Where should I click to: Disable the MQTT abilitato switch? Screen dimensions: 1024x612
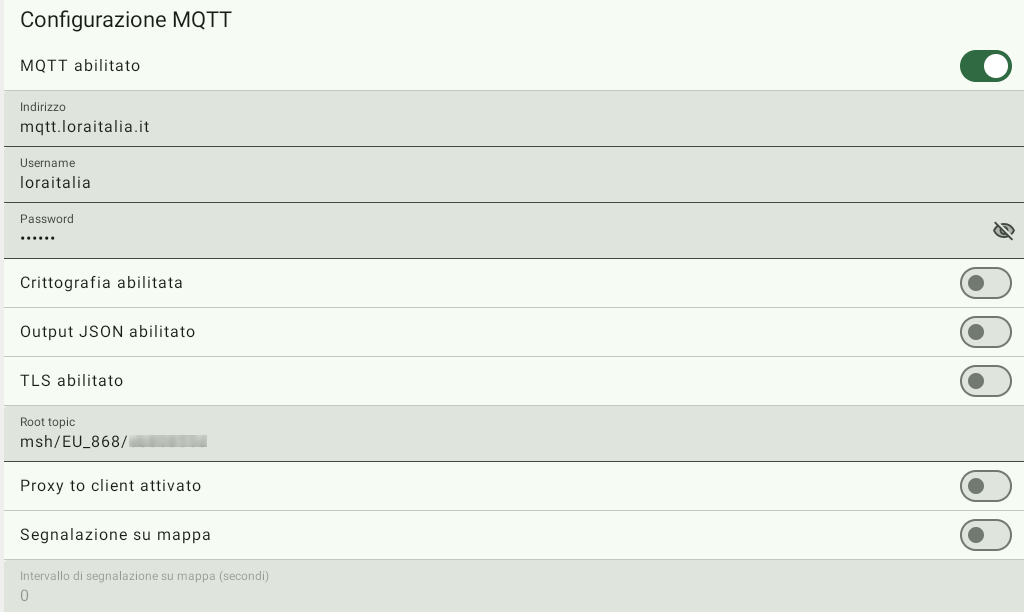click(x=985, y=66)
